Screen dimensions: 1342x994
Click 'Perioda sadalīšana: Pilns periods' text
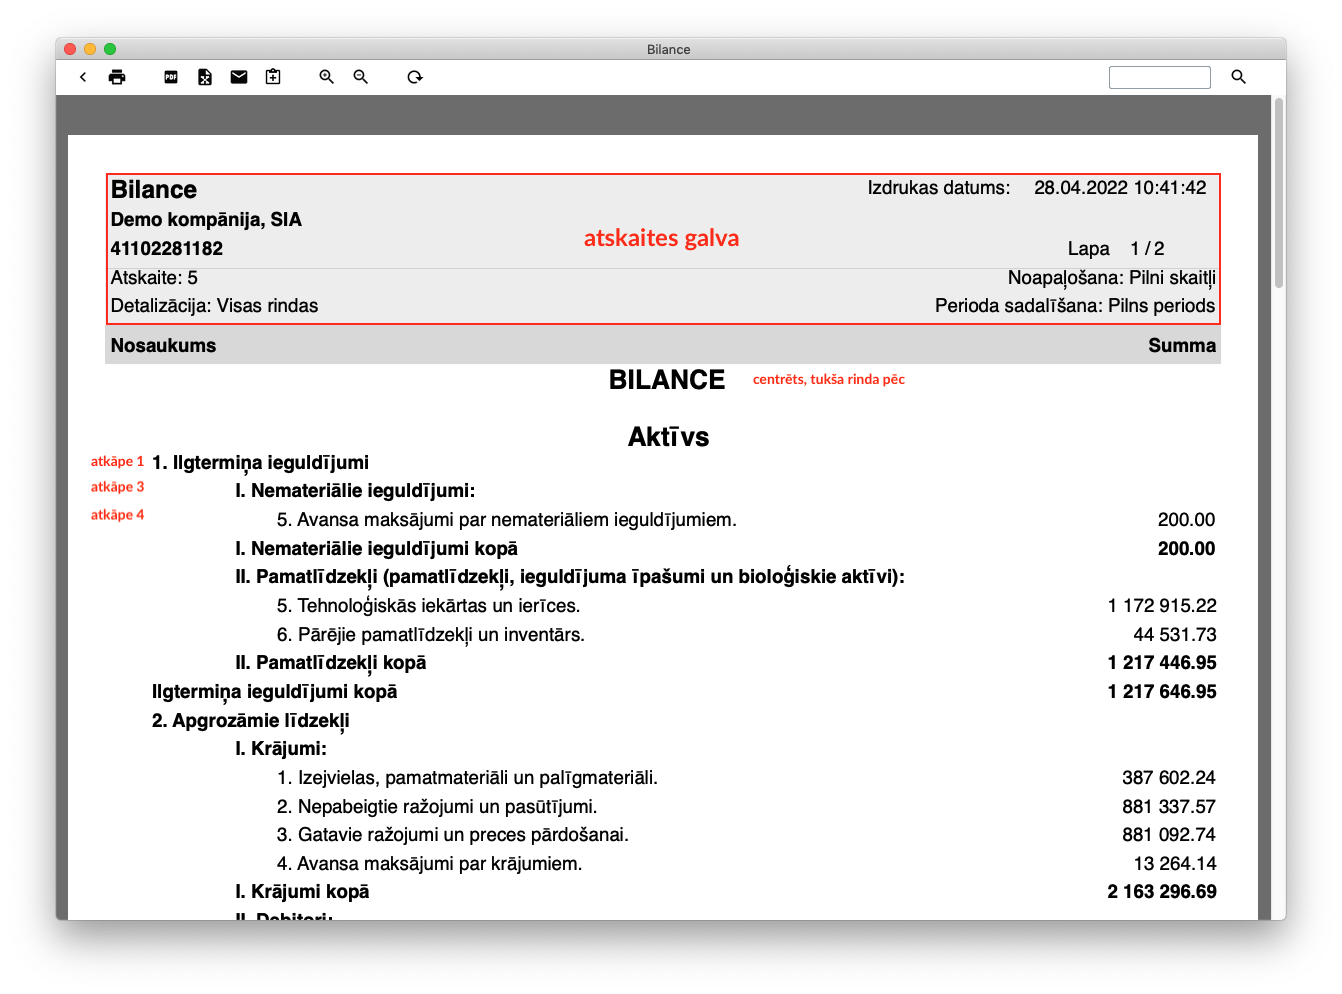1075,306
